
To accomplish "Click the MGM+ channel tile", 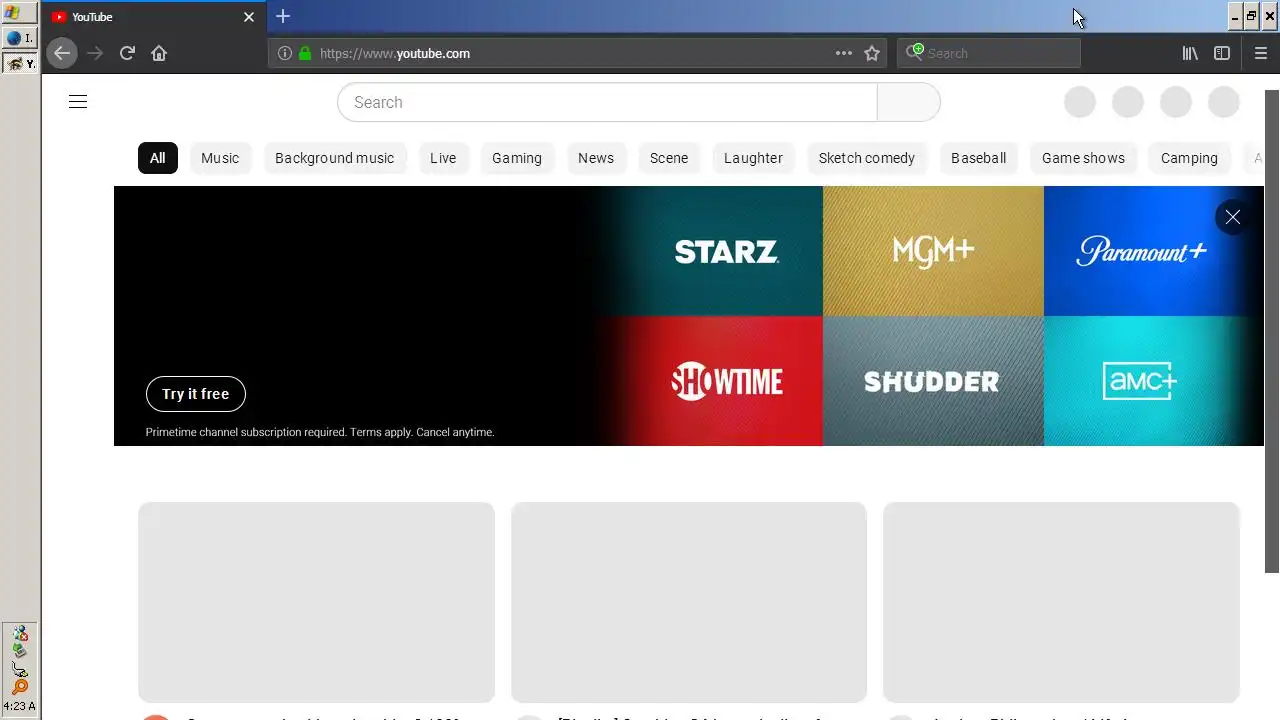I will (933, 251).
